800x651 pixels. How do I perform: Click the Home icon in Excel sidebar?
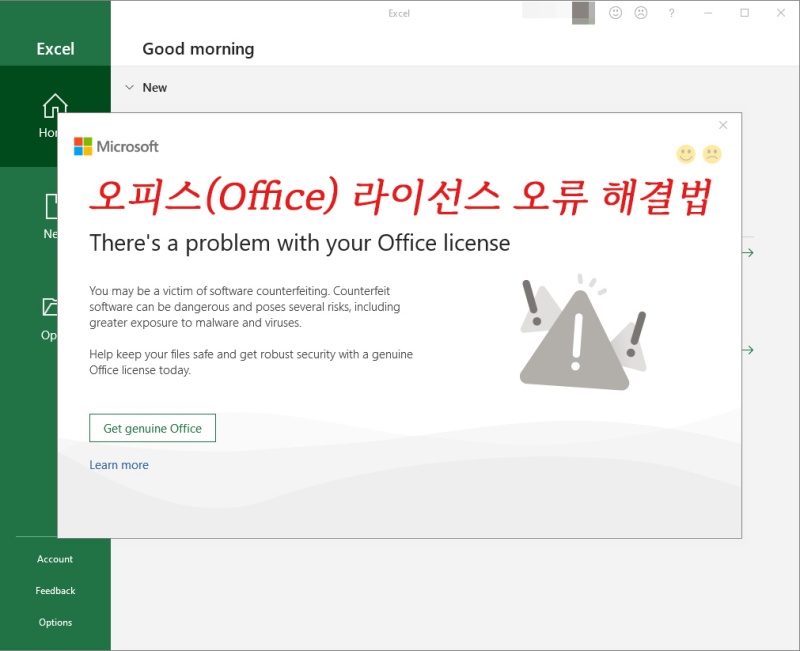[x=55, y=106]
